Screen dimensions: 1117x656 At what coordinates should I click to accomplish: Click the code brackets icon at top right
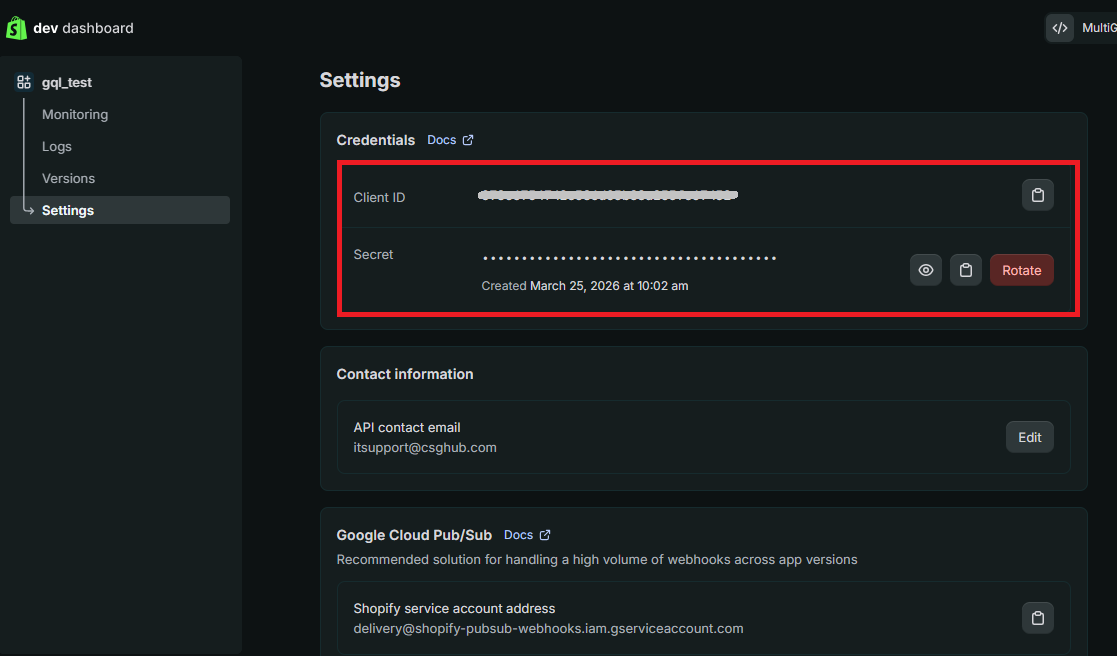point(1059,28)
